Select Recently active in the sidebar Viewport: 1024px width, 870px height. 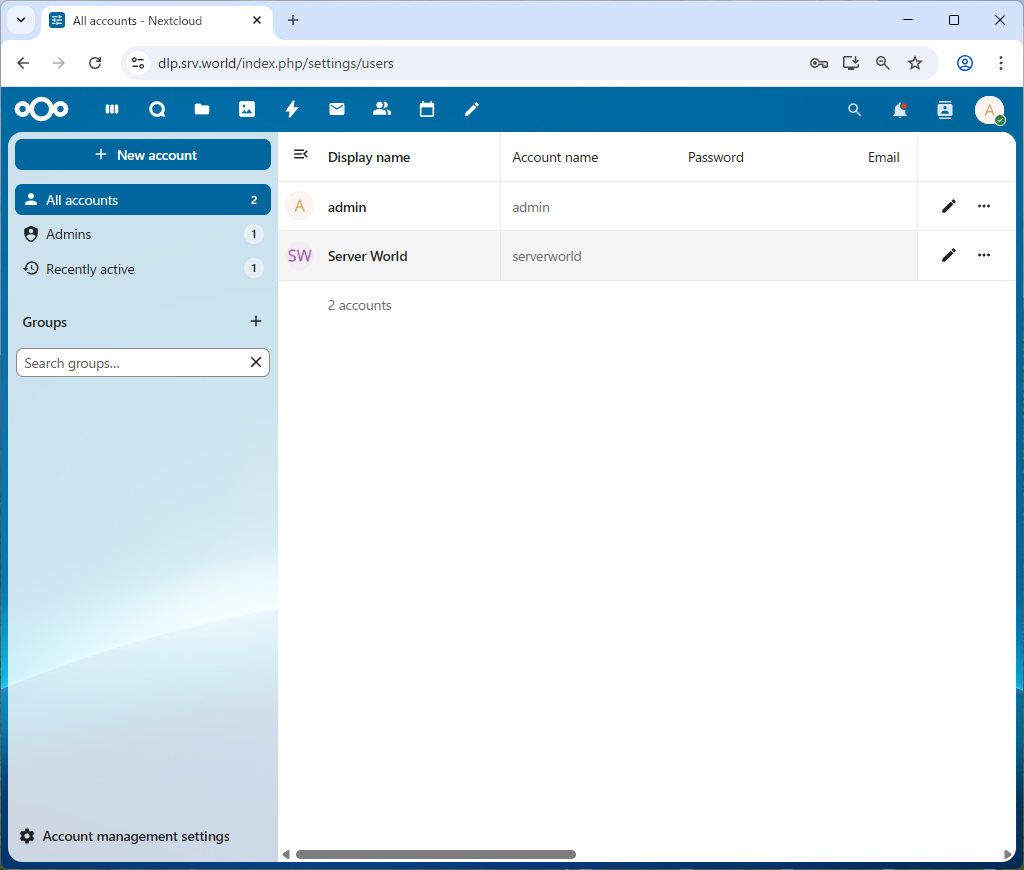[90, 269]
